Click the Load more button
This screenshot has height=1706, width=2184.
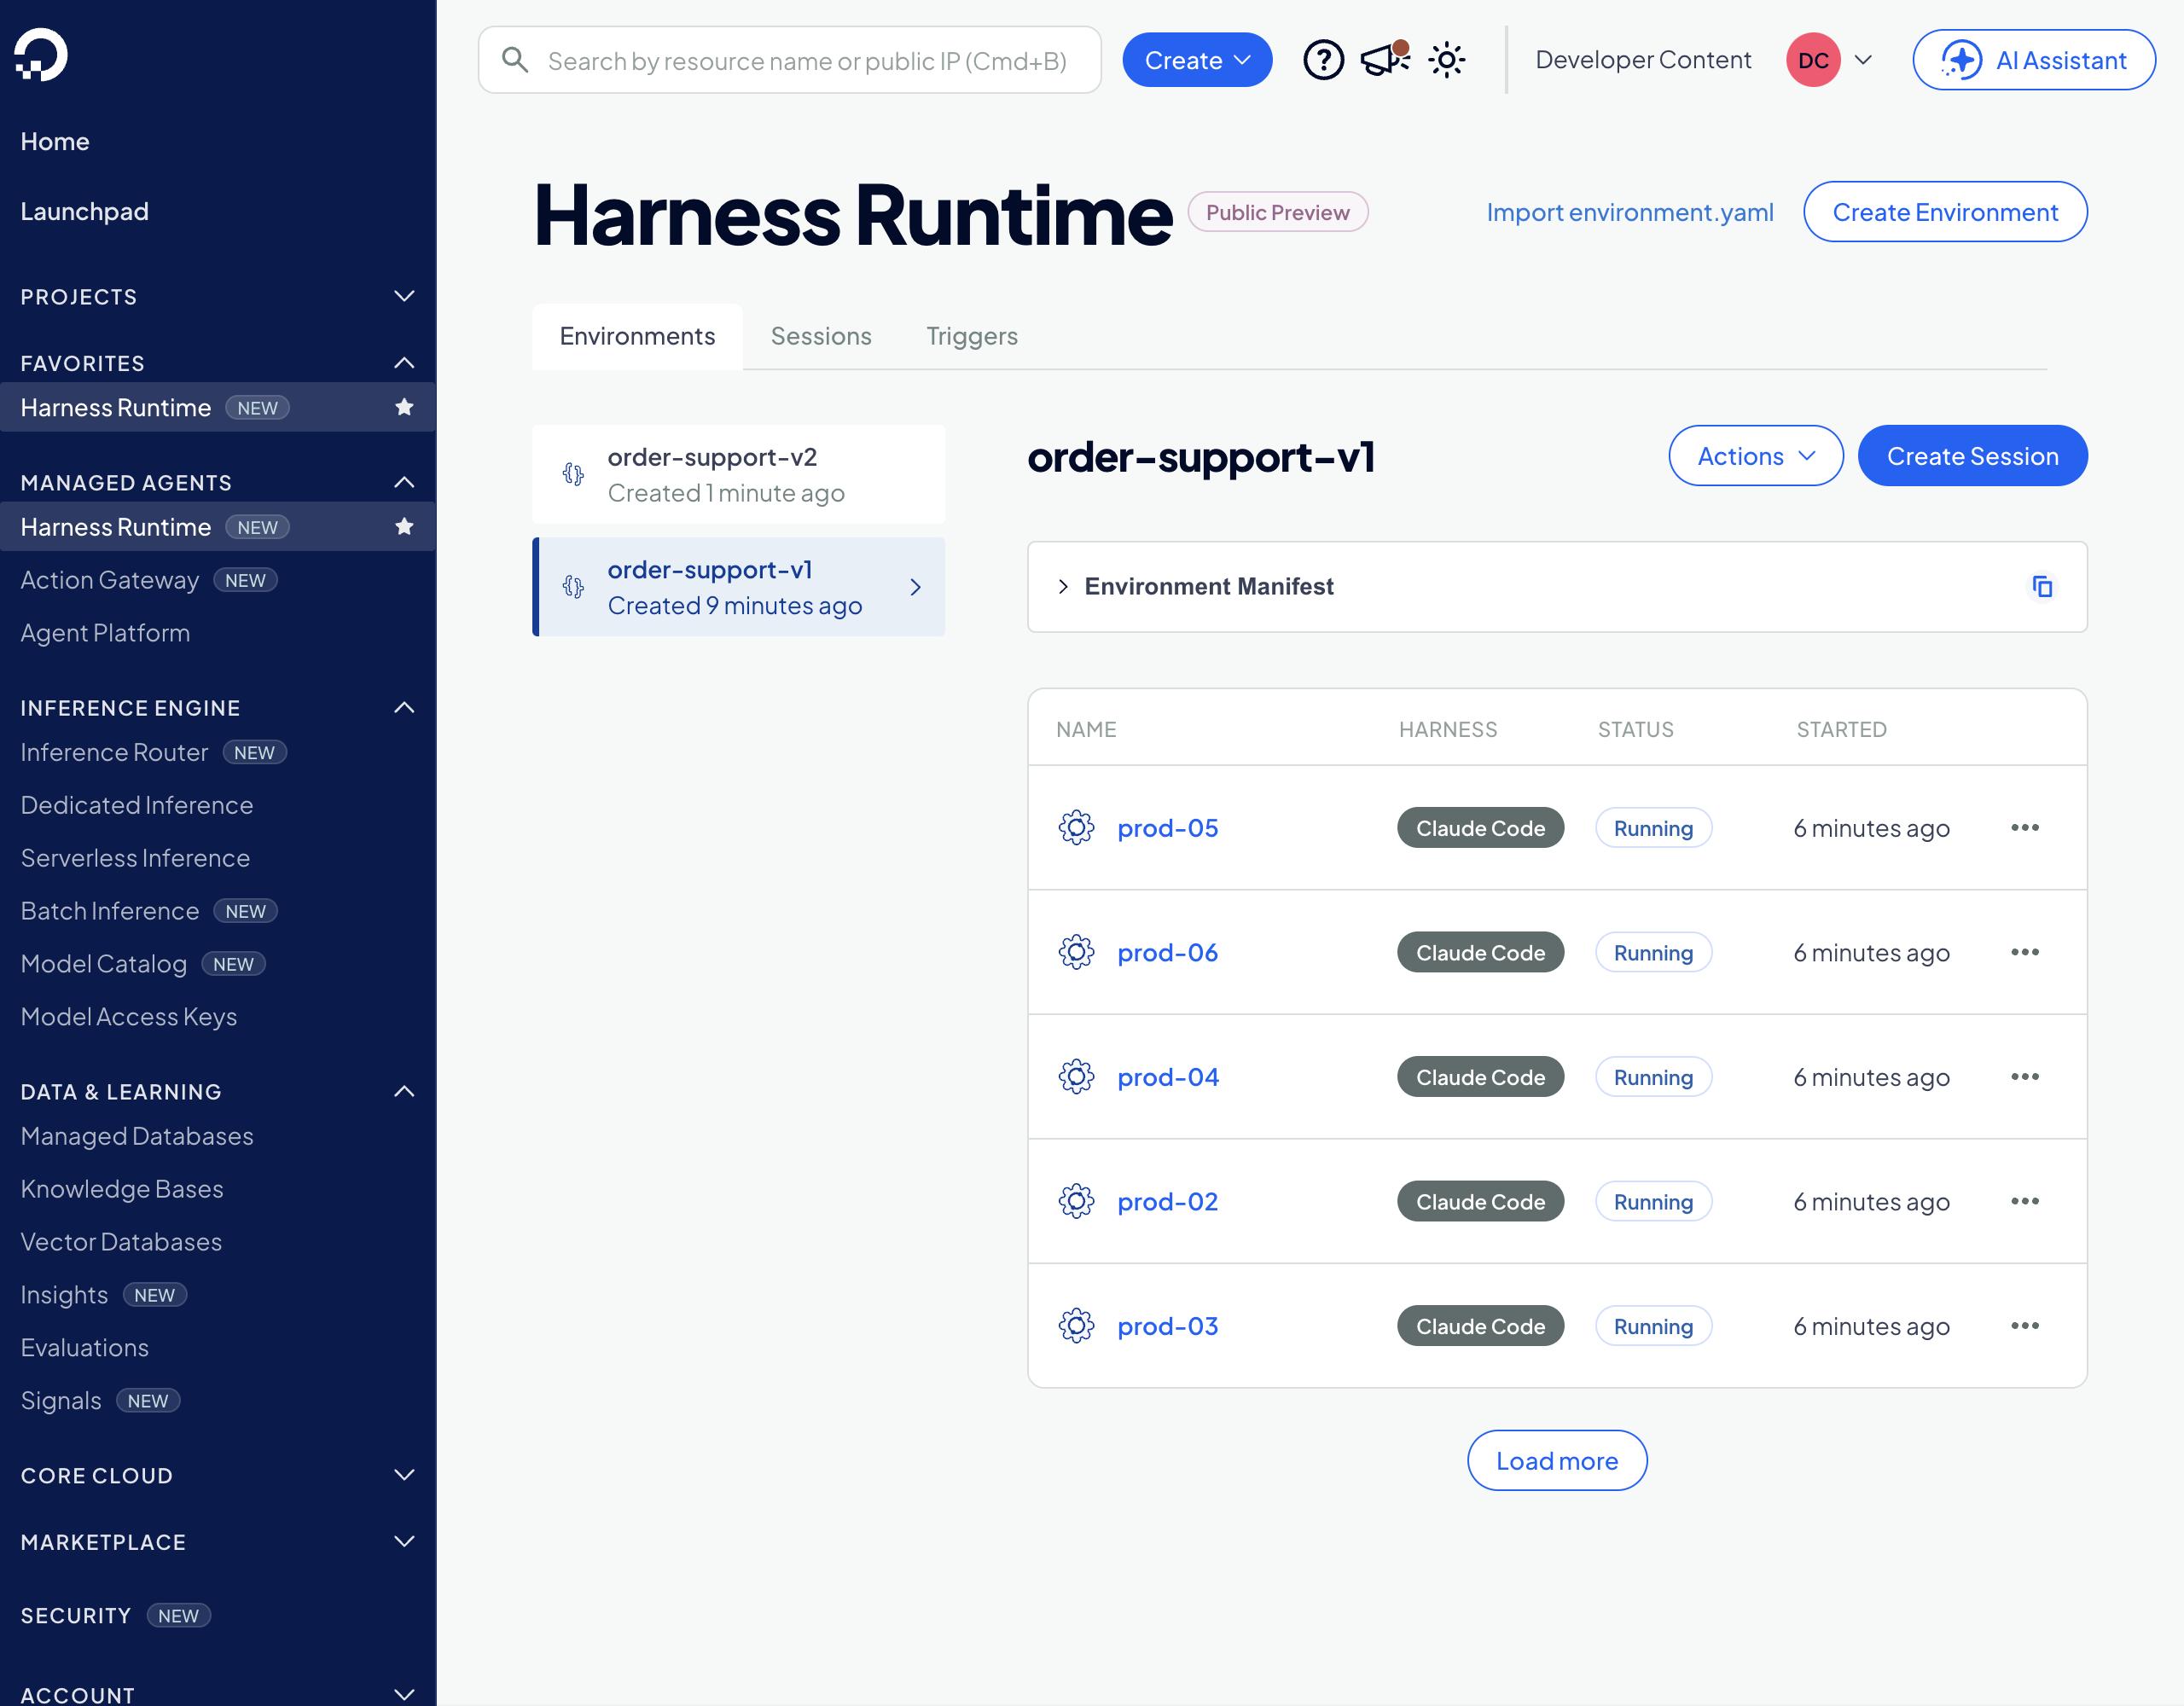tap(1557, 1461)
